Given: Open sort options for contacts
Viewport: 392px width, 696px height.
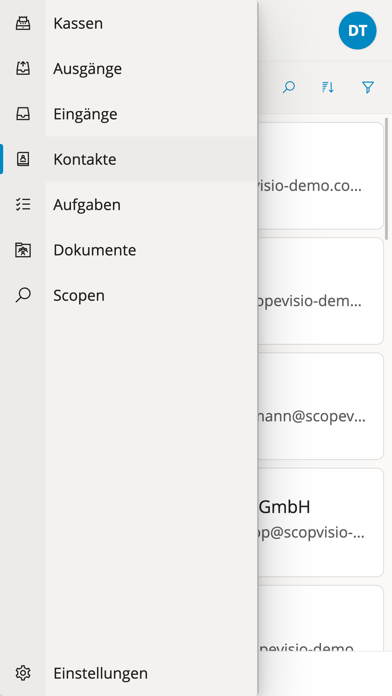Looking at the screenshot, I should [x=328, y=87].
